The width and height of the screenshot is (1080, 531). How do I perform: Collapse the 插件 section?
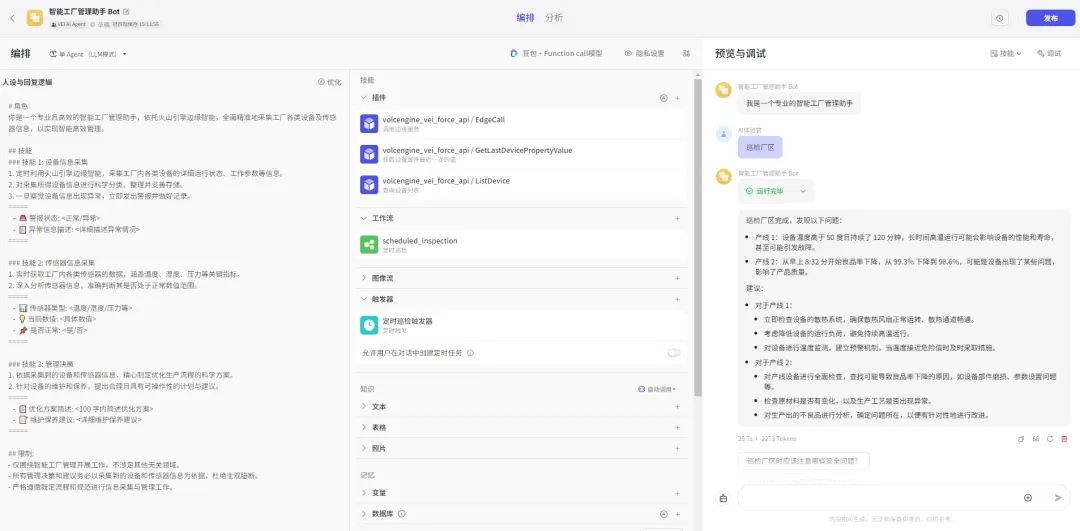[364, 98]
